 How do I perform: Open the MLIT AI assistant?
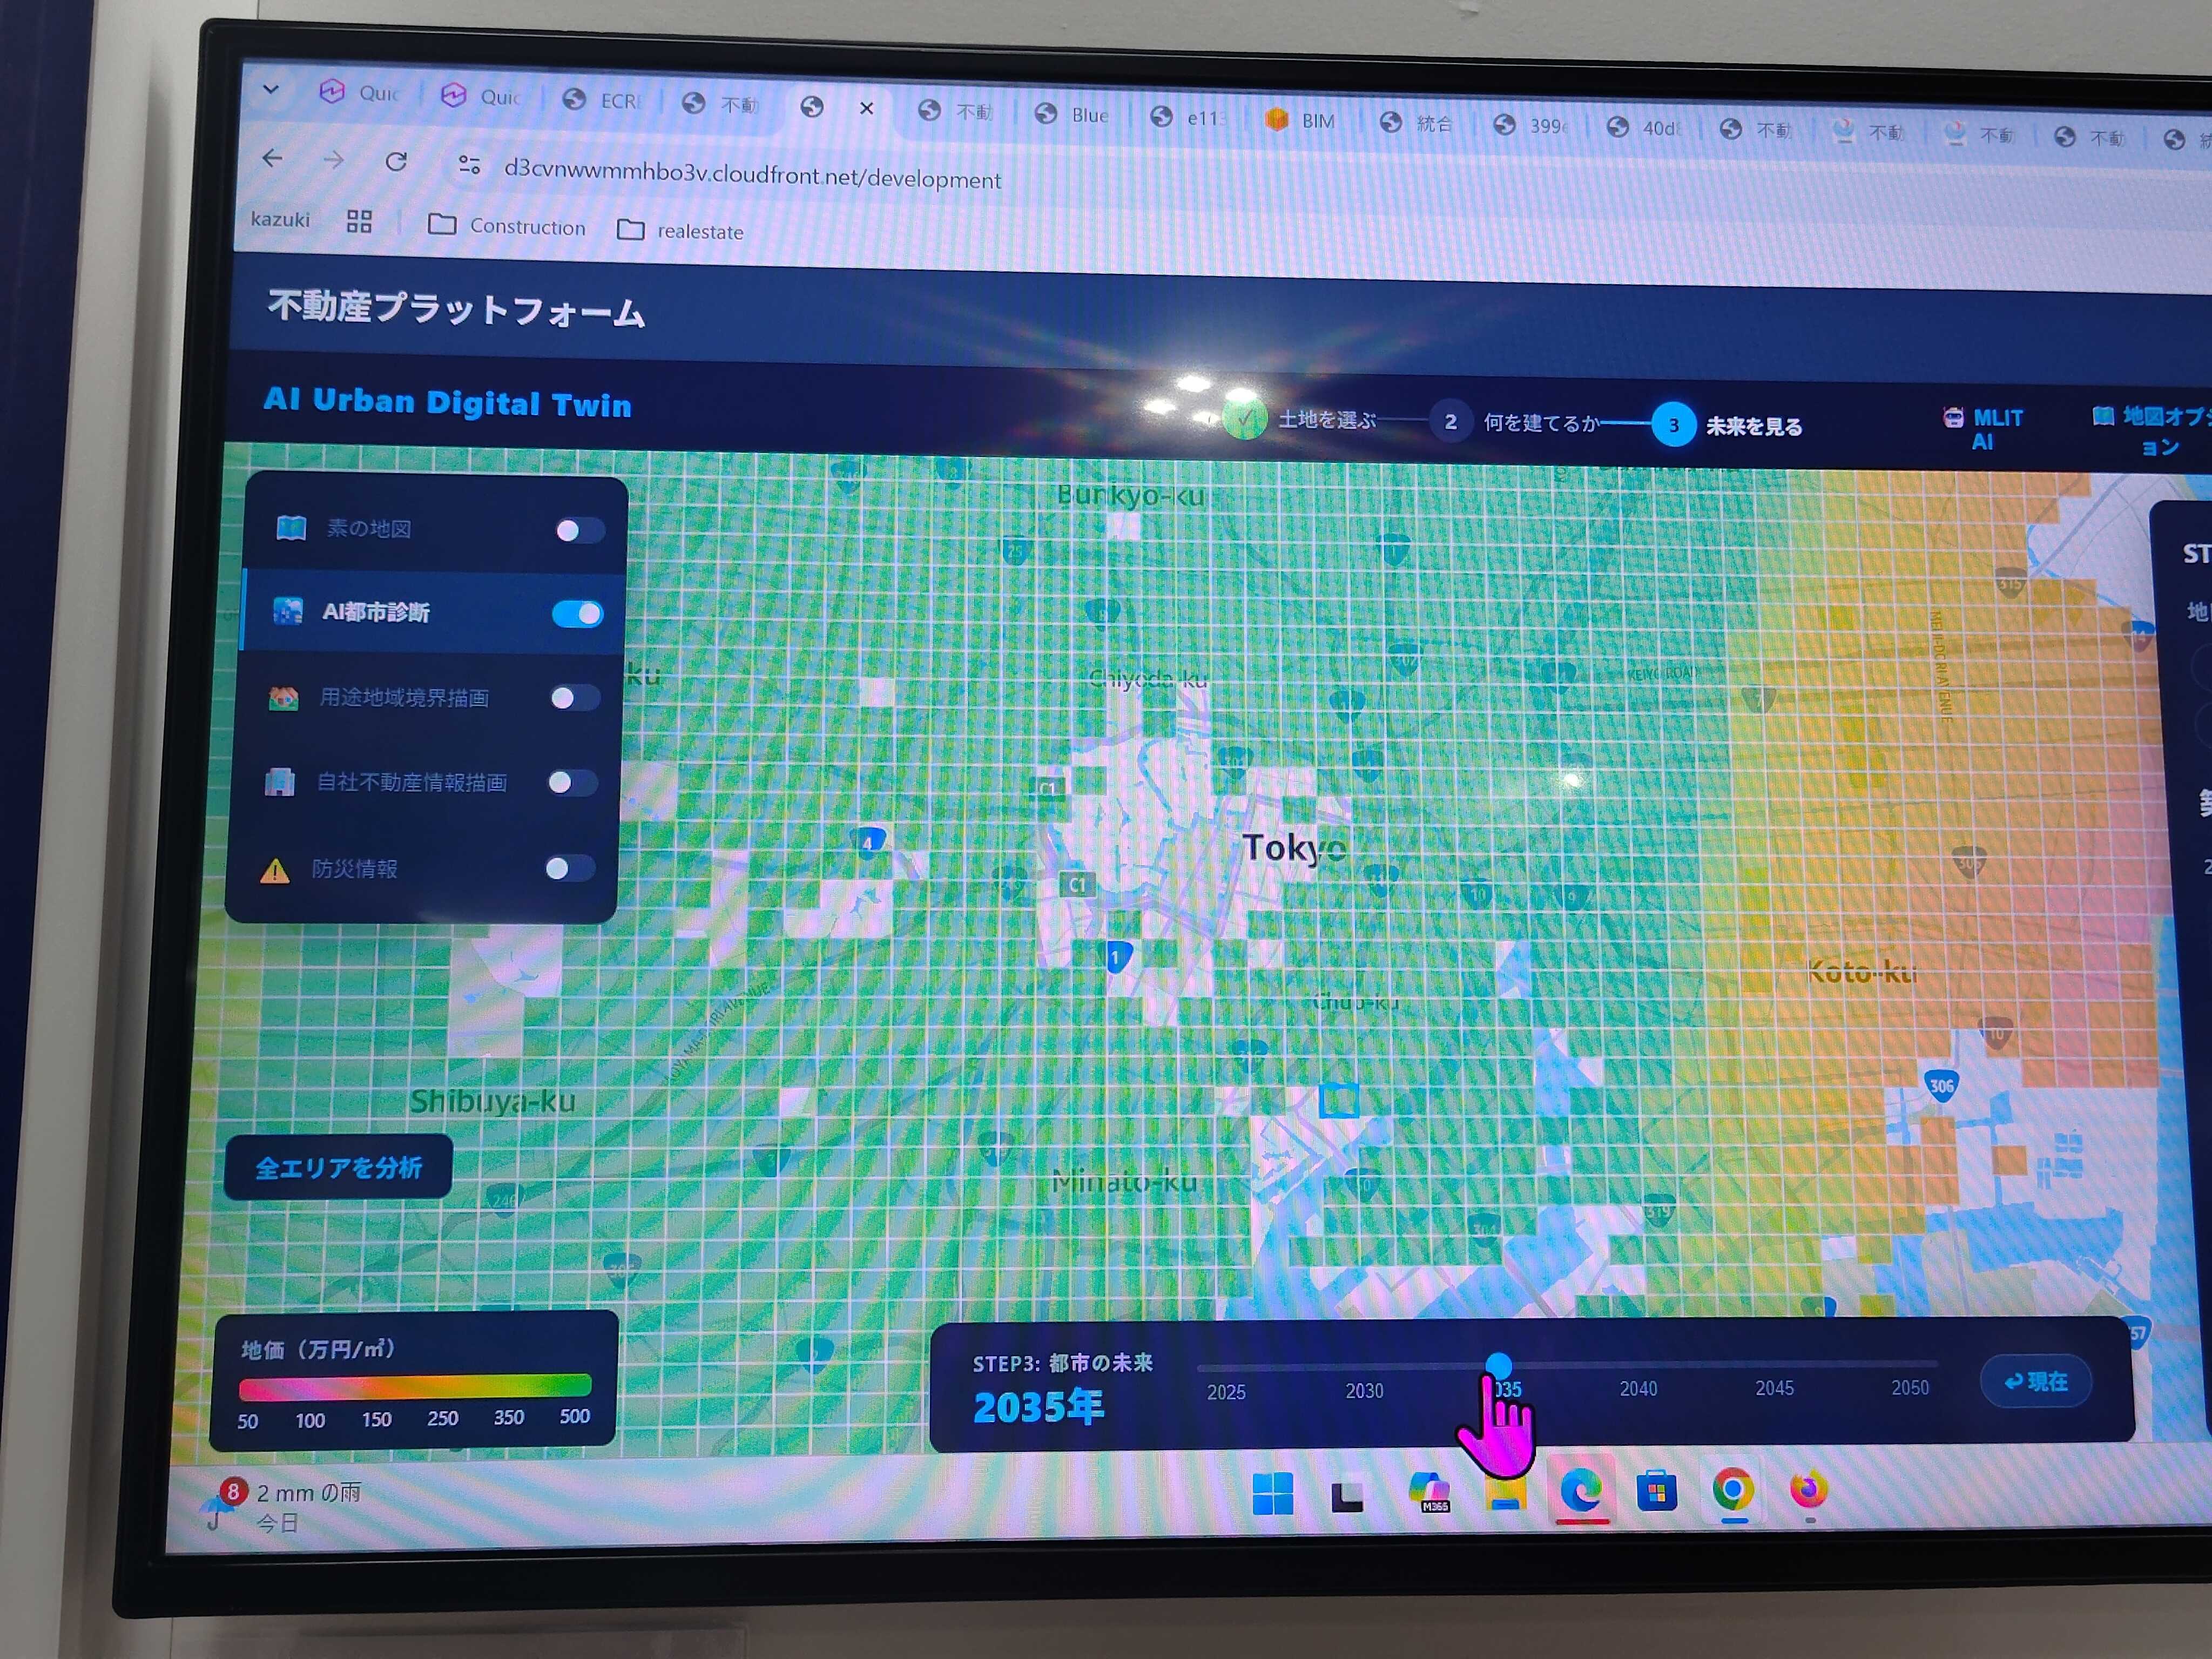click(1983, 429)
